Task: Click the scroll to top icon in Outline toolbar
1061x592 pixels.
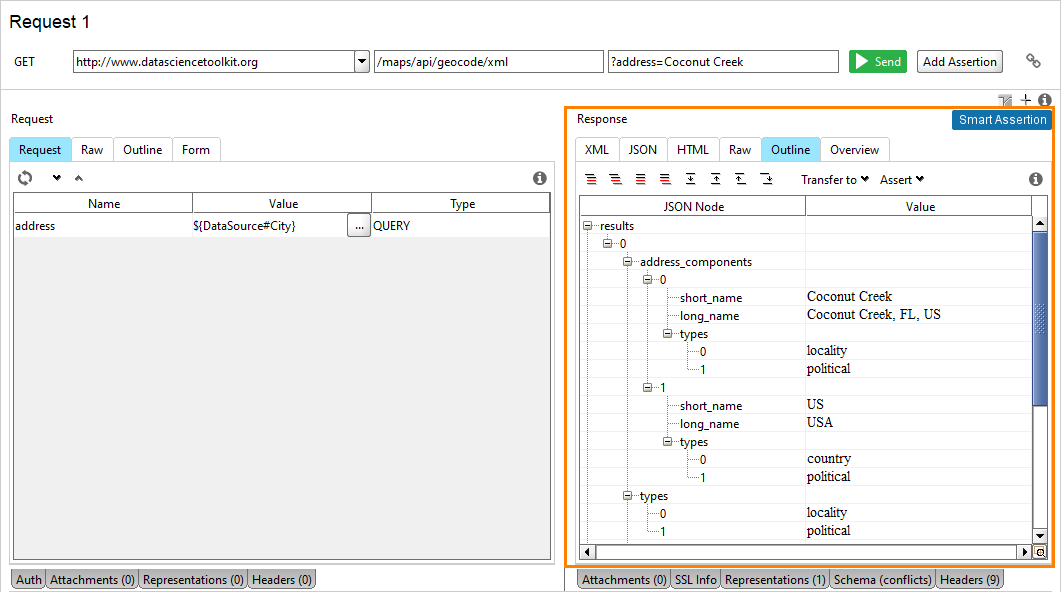Action: tap(715, 179)
